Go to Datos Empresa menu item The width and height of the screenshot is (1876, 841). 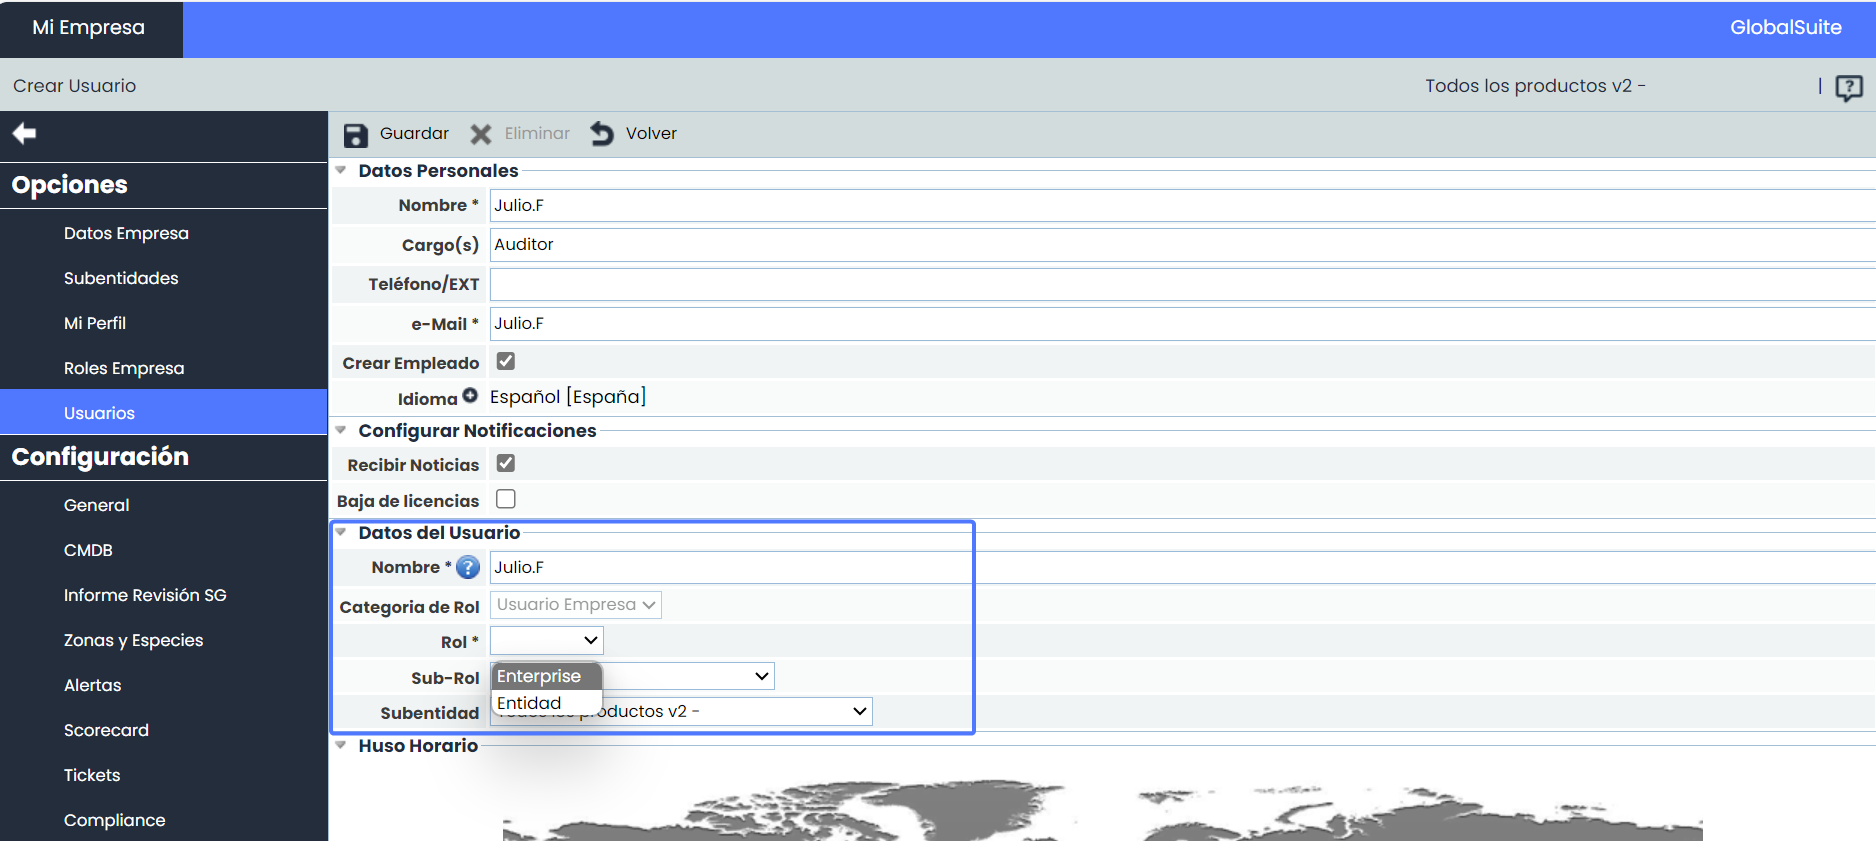coord(126,233)
